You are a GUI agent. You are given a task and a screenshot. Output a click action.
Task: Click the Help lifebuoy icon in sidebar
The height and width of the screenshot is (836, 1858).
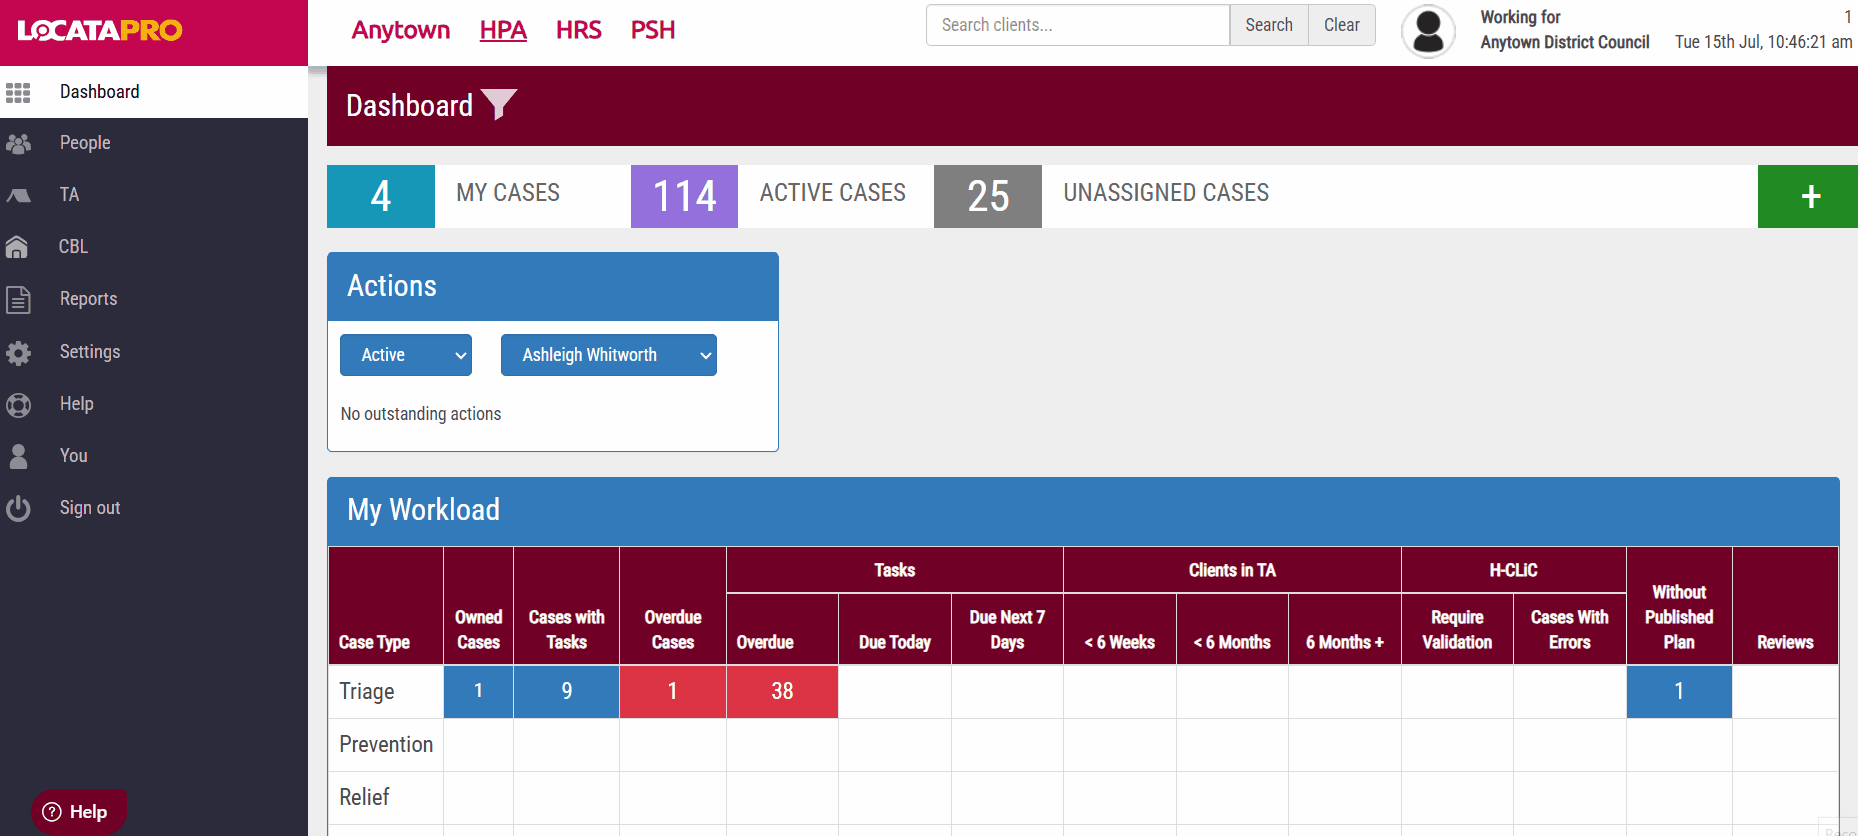(18, 404)
